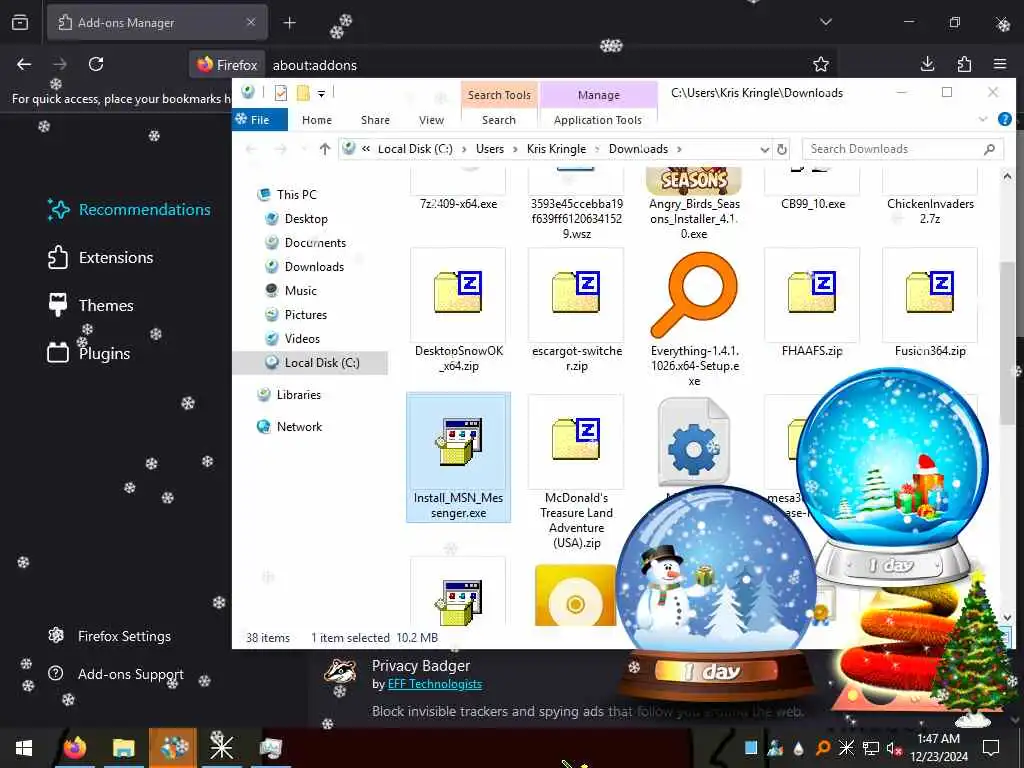Screen dimensions: 1024x768
Task: Expand chevron after Downloads in breadcrumb
Action: (x=679, y=150)
